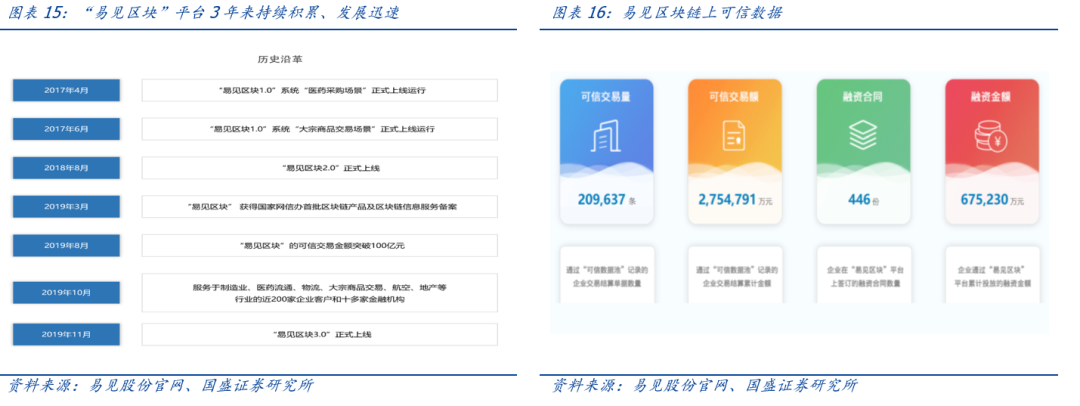Screen dimensions: 1080x406
Task: Open the 突破100亿元 milestone box
Action: (x=320, y=245)
